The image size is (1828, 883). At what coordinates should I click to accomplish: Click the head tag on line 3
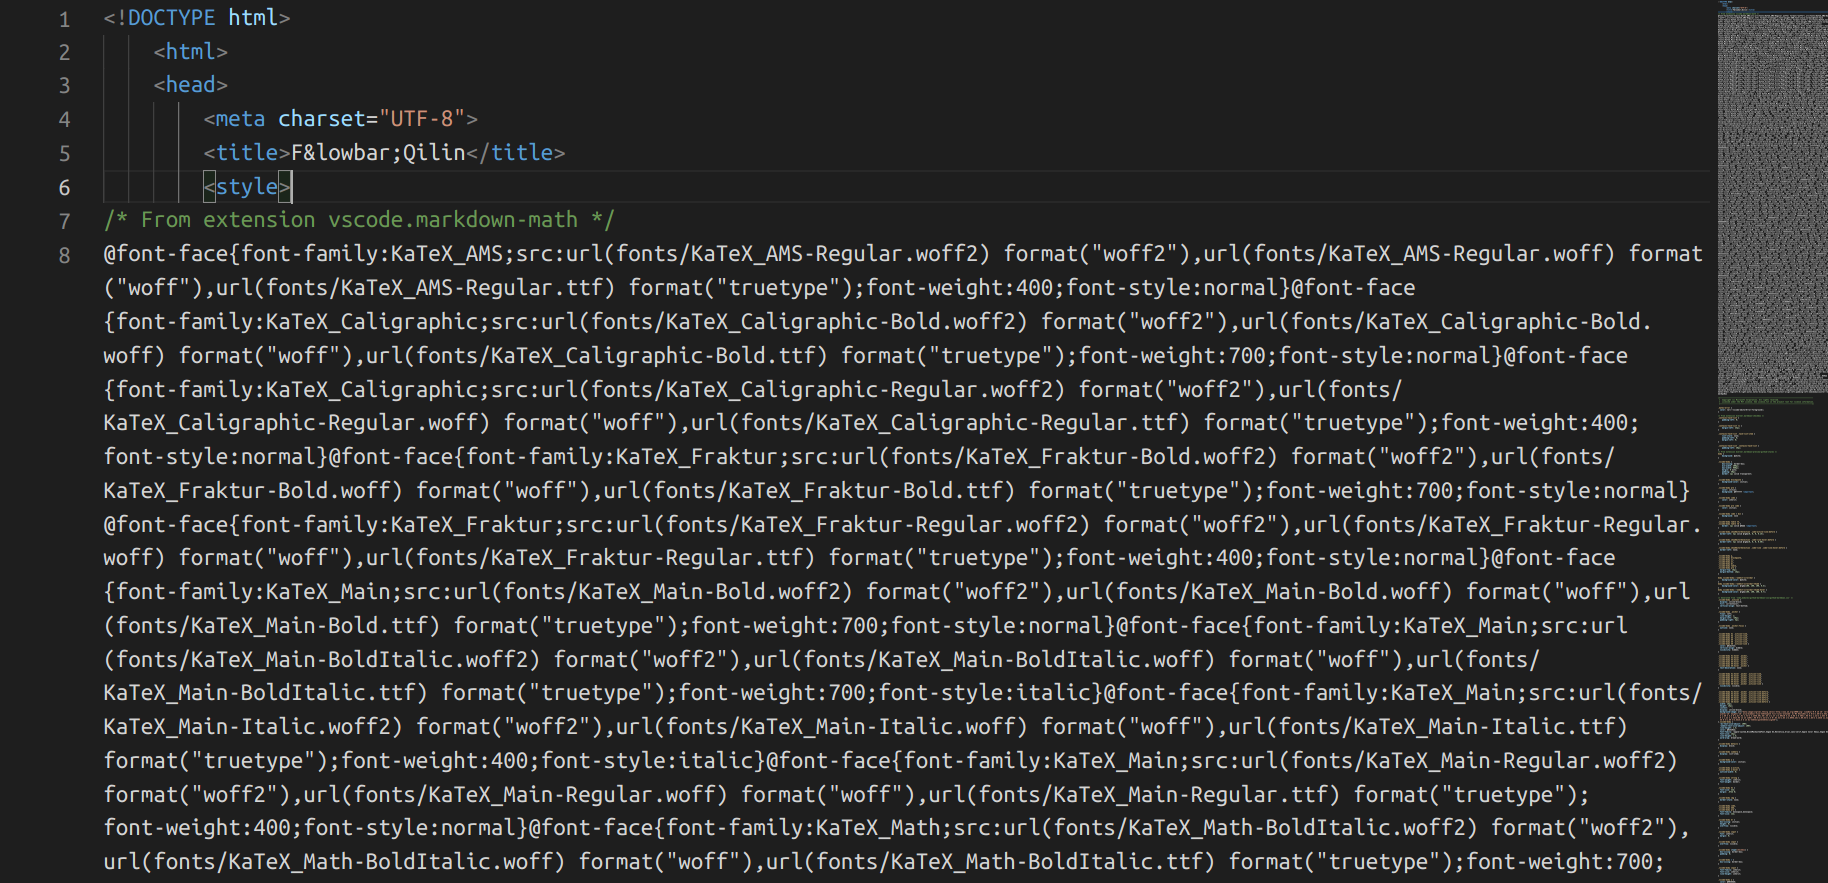click(190, 85)
